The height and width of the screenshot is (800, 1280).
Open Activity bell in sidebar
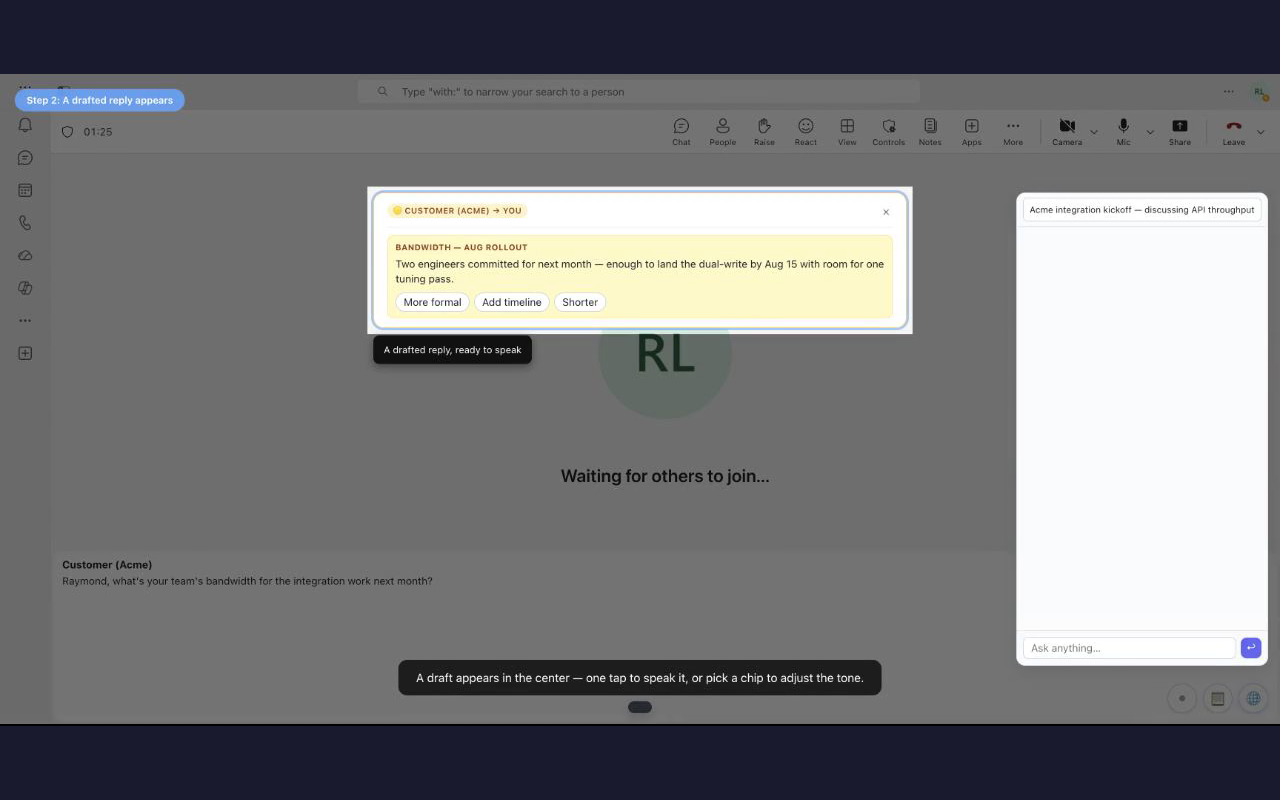pos(25,125)
